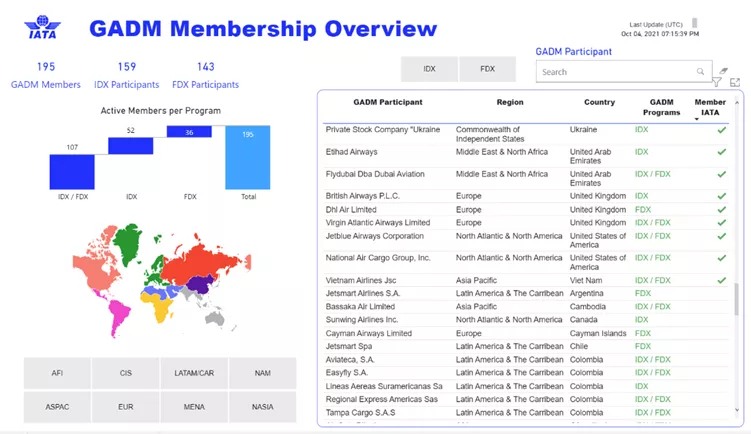This screenshot has height=434, width=751.
Task: Click Cambodia country cell
Action: click(588, 307)
